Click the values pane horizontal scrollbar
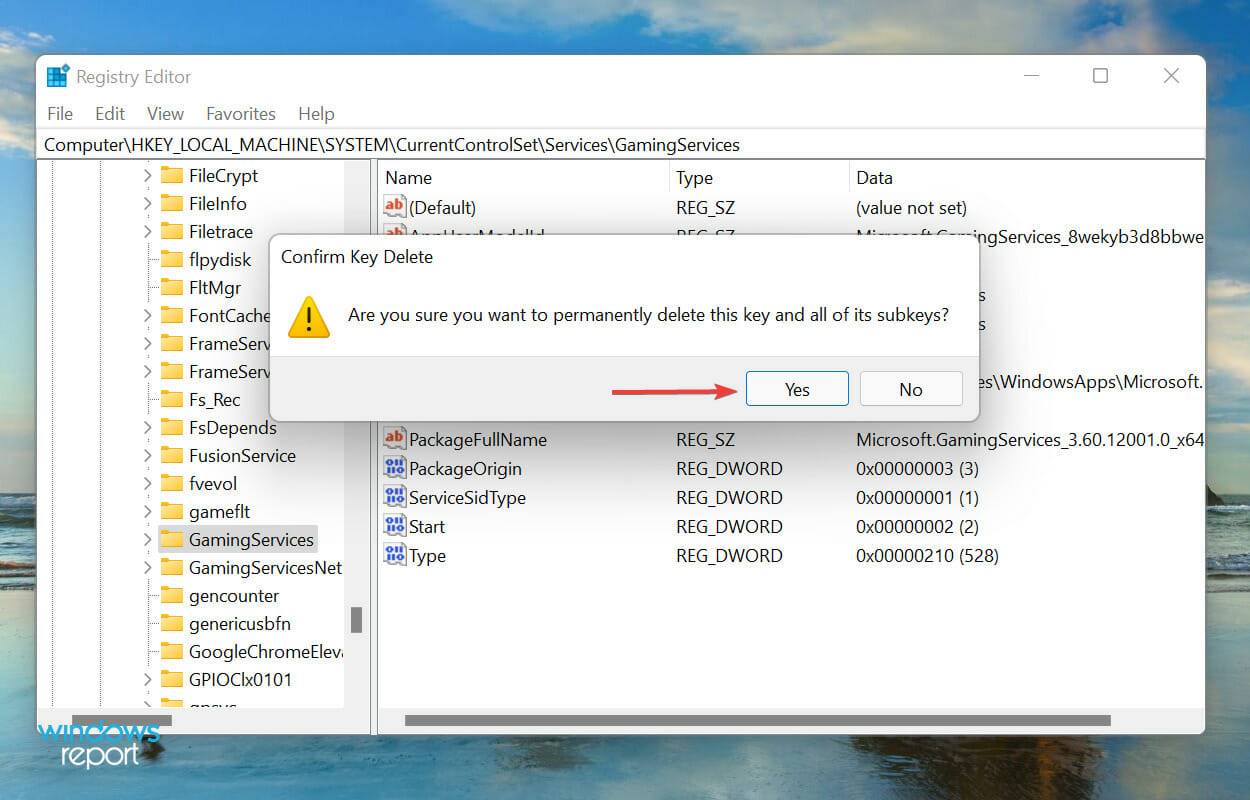Screen dimensions: 1250x800 point(758,720)
